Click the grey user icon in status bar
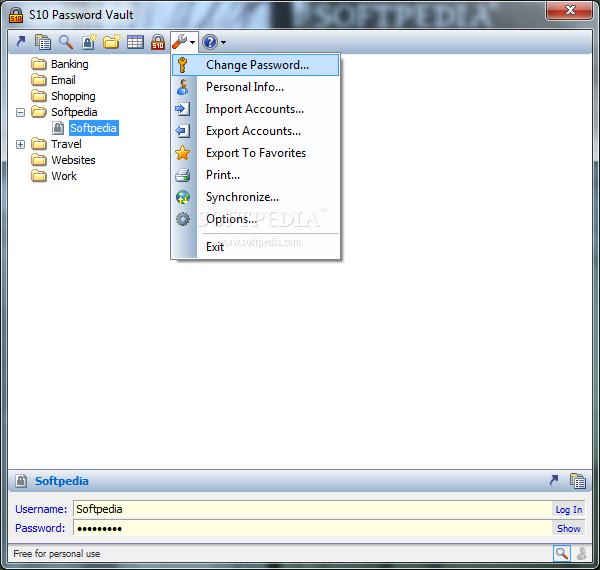The height and width of the screenshot is (570, 600). (582, 554)
